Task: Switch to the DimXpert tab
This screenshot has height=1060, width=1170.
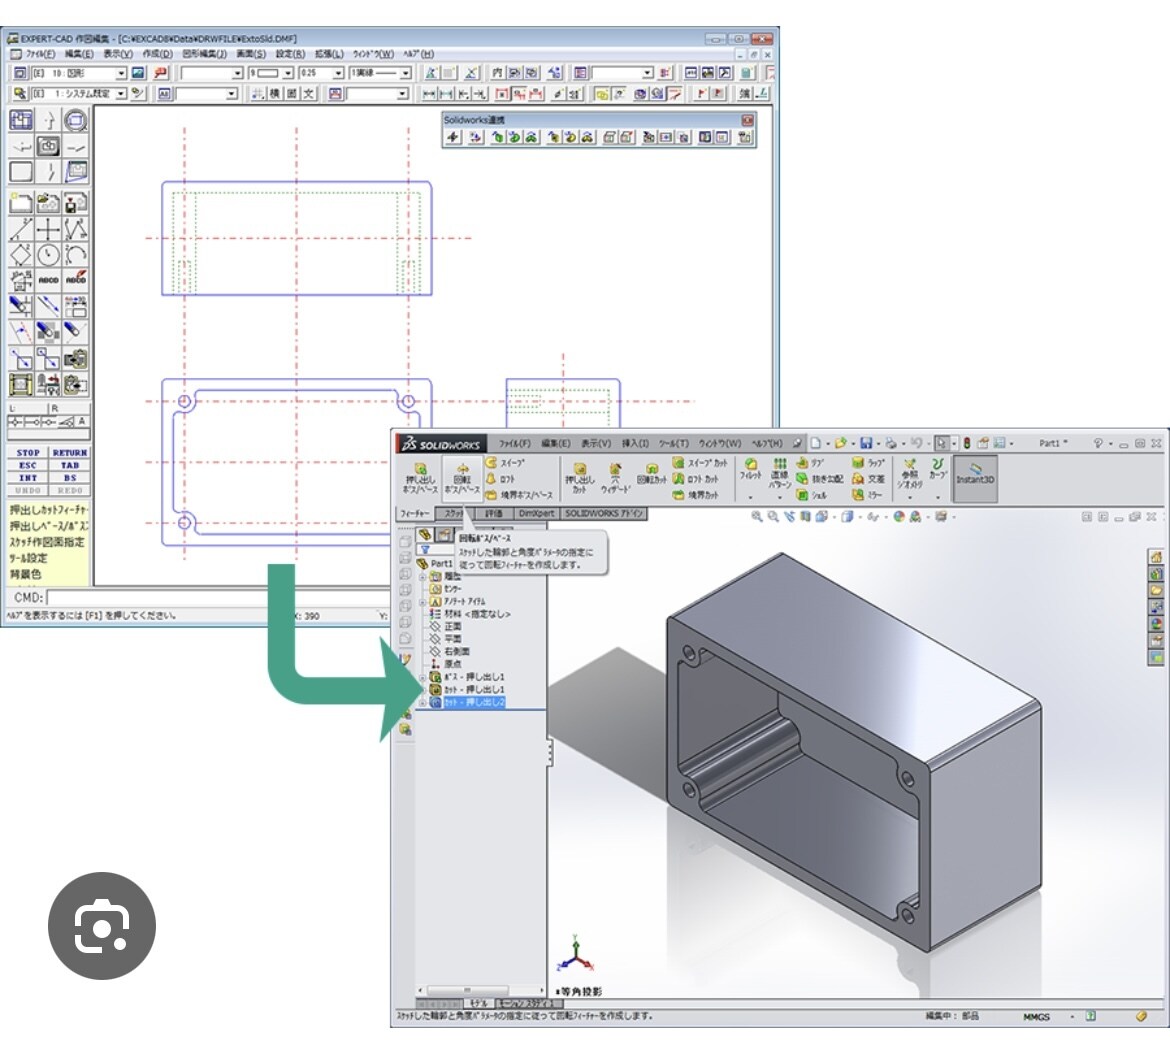Action: point(536,513)
